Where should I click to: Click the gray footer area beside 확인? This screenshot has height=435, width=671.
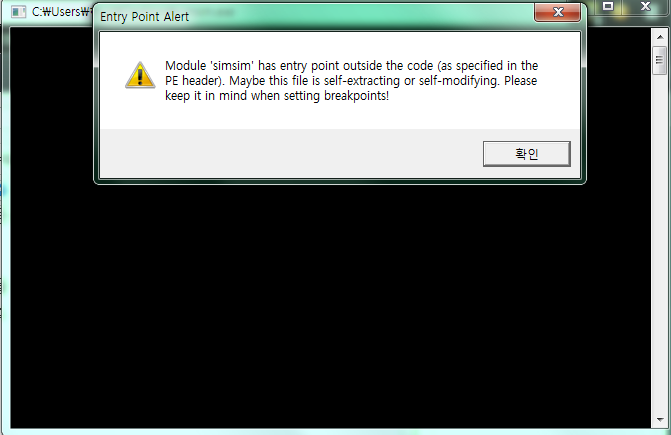pos(291,154)
